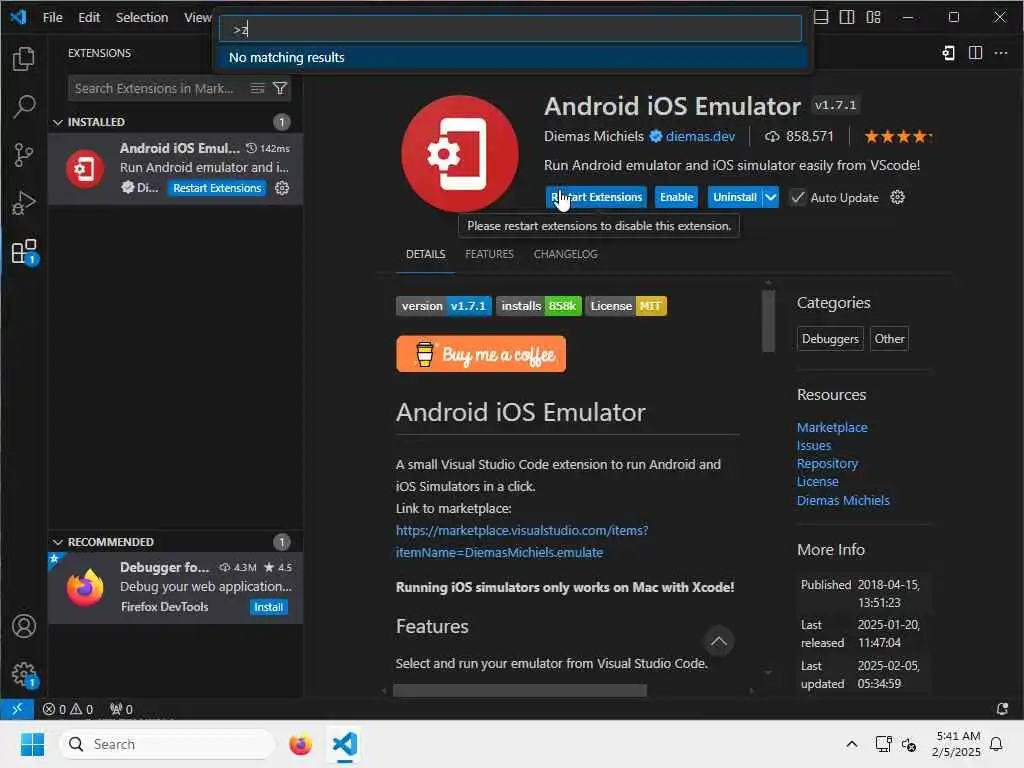
Task: Open the Edit menu
Action: (89, 18)
